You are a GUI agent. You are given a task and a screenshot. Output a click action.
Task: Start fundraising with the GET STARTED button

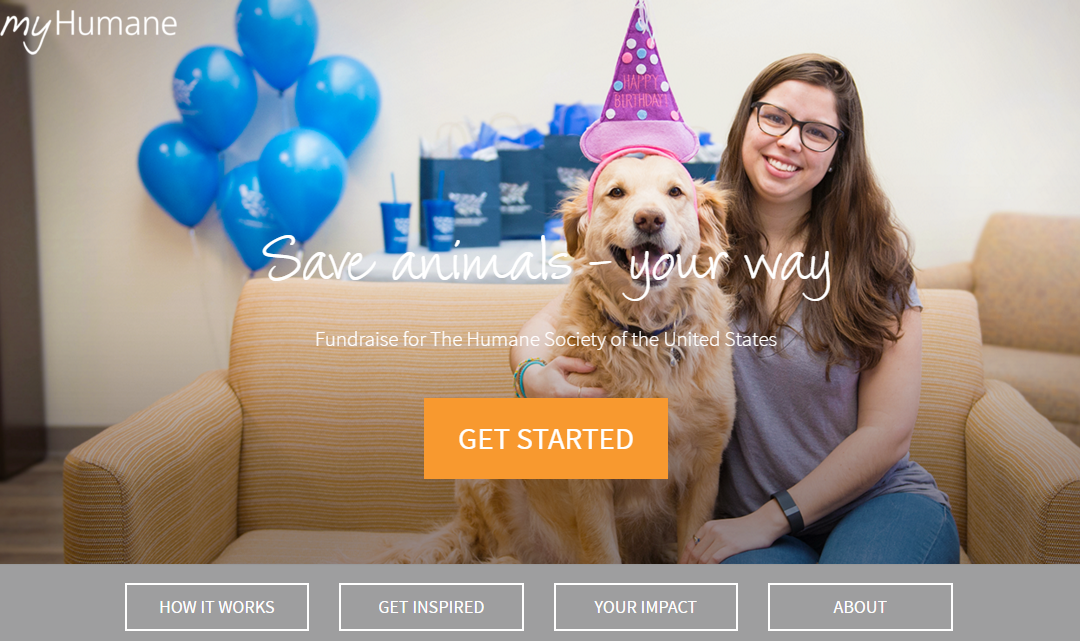pos(546,439)
